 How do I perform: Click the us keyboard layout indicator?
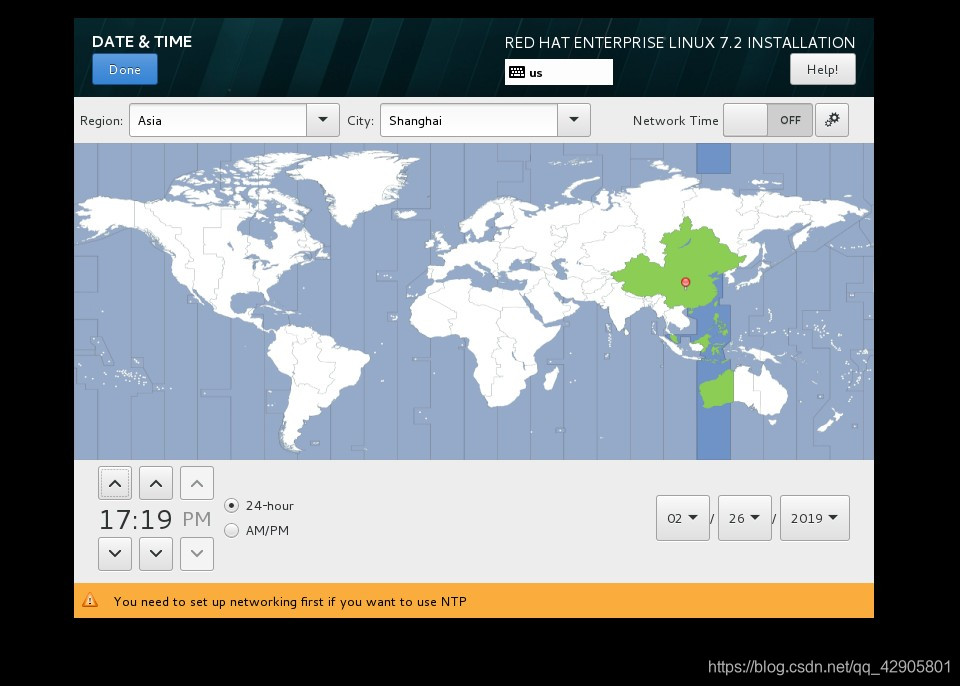point(558,72)
